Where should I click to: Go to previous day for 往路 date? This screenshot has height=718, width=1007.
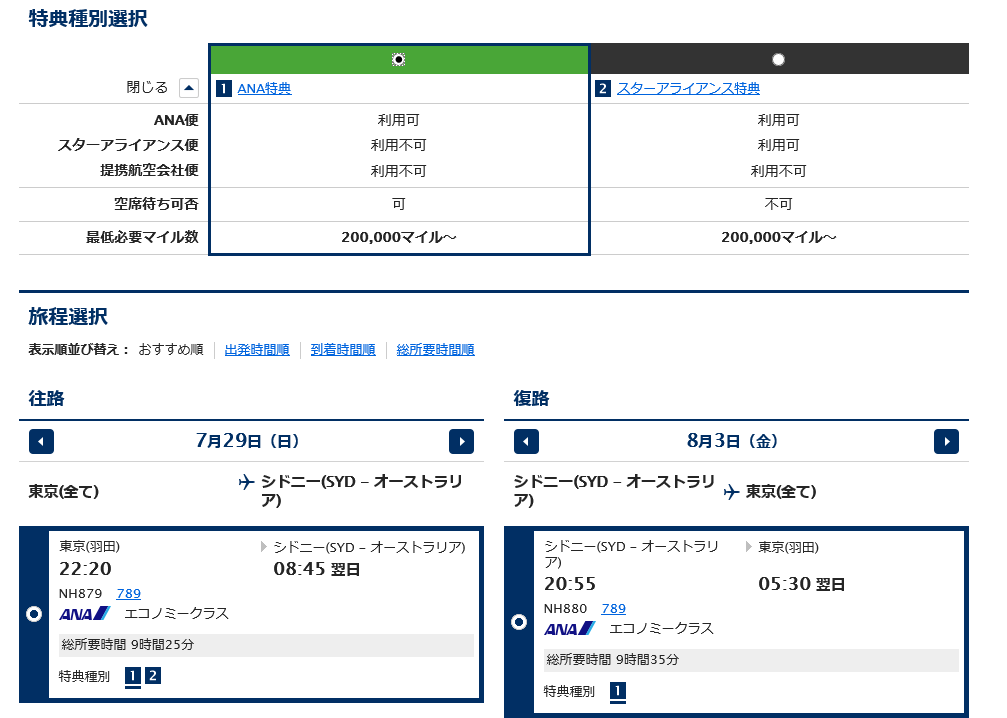pos(41,441)
